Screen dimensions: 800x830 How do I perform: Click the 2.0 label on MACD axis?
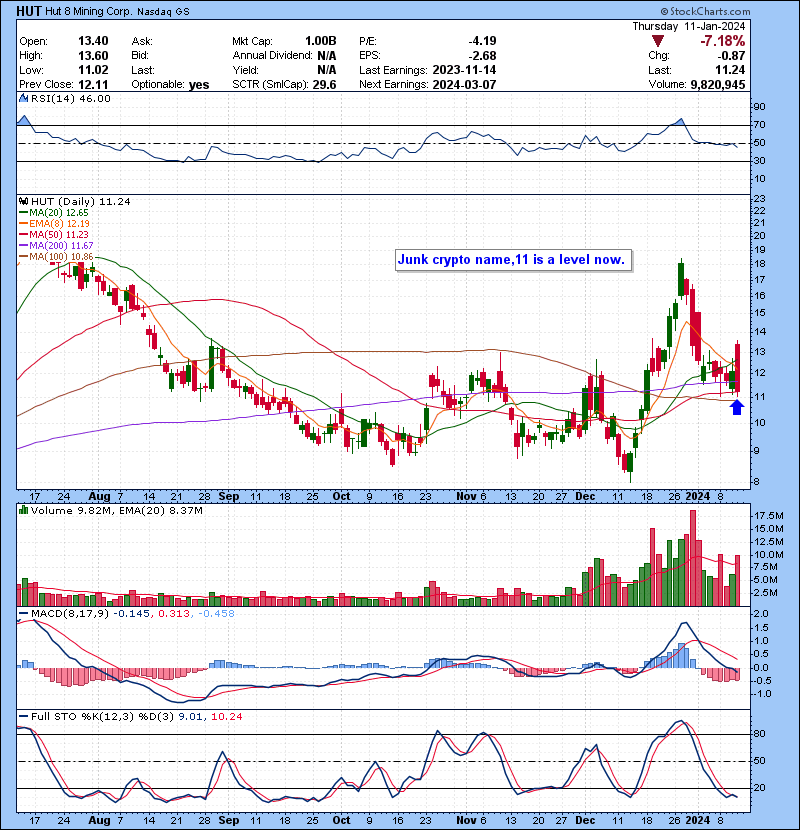pyautogui.click(x=761, y=614)
